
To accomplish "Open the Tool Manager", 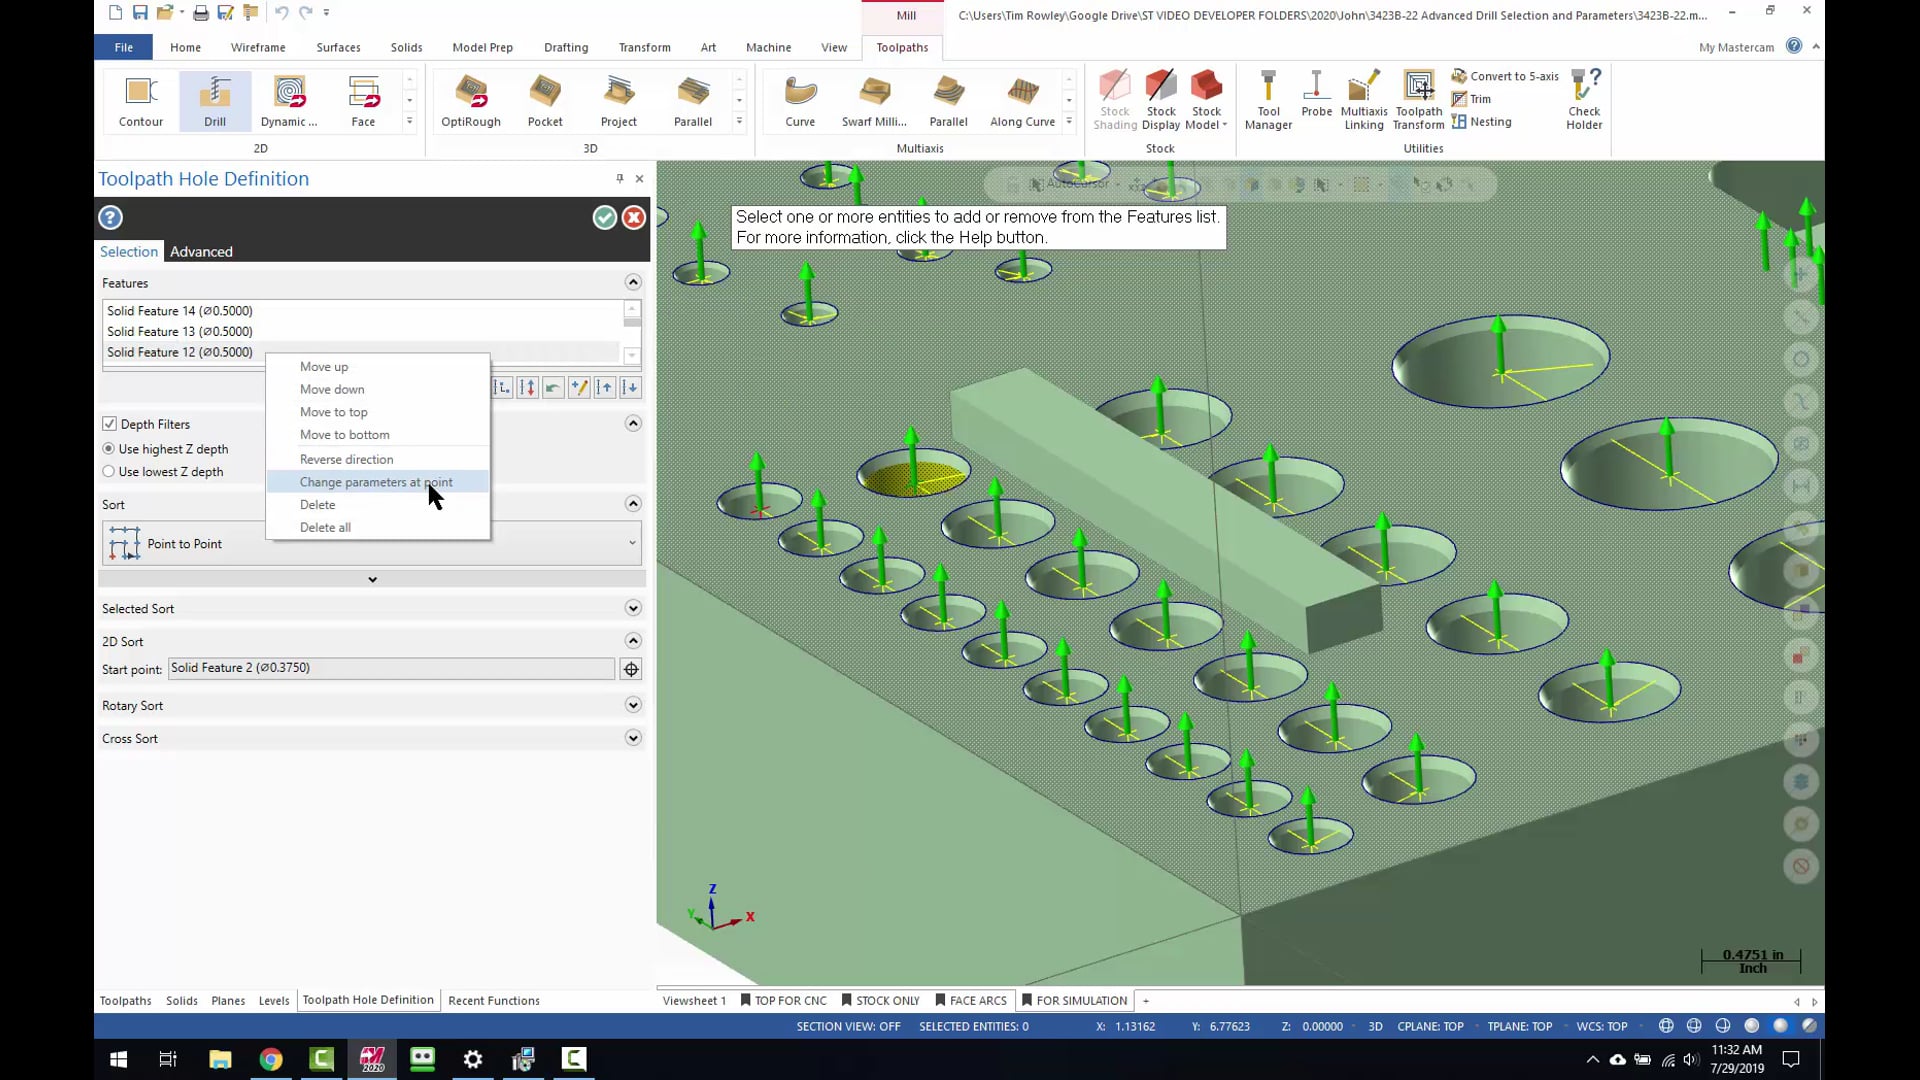I will pyautogui.click(x=1268, y=100).
